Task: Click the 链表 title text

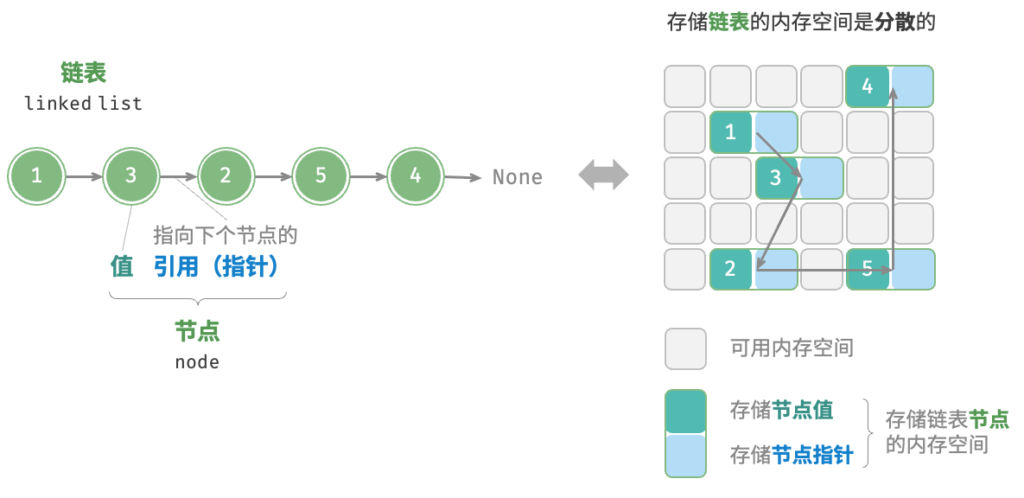Action: (83, 72)
